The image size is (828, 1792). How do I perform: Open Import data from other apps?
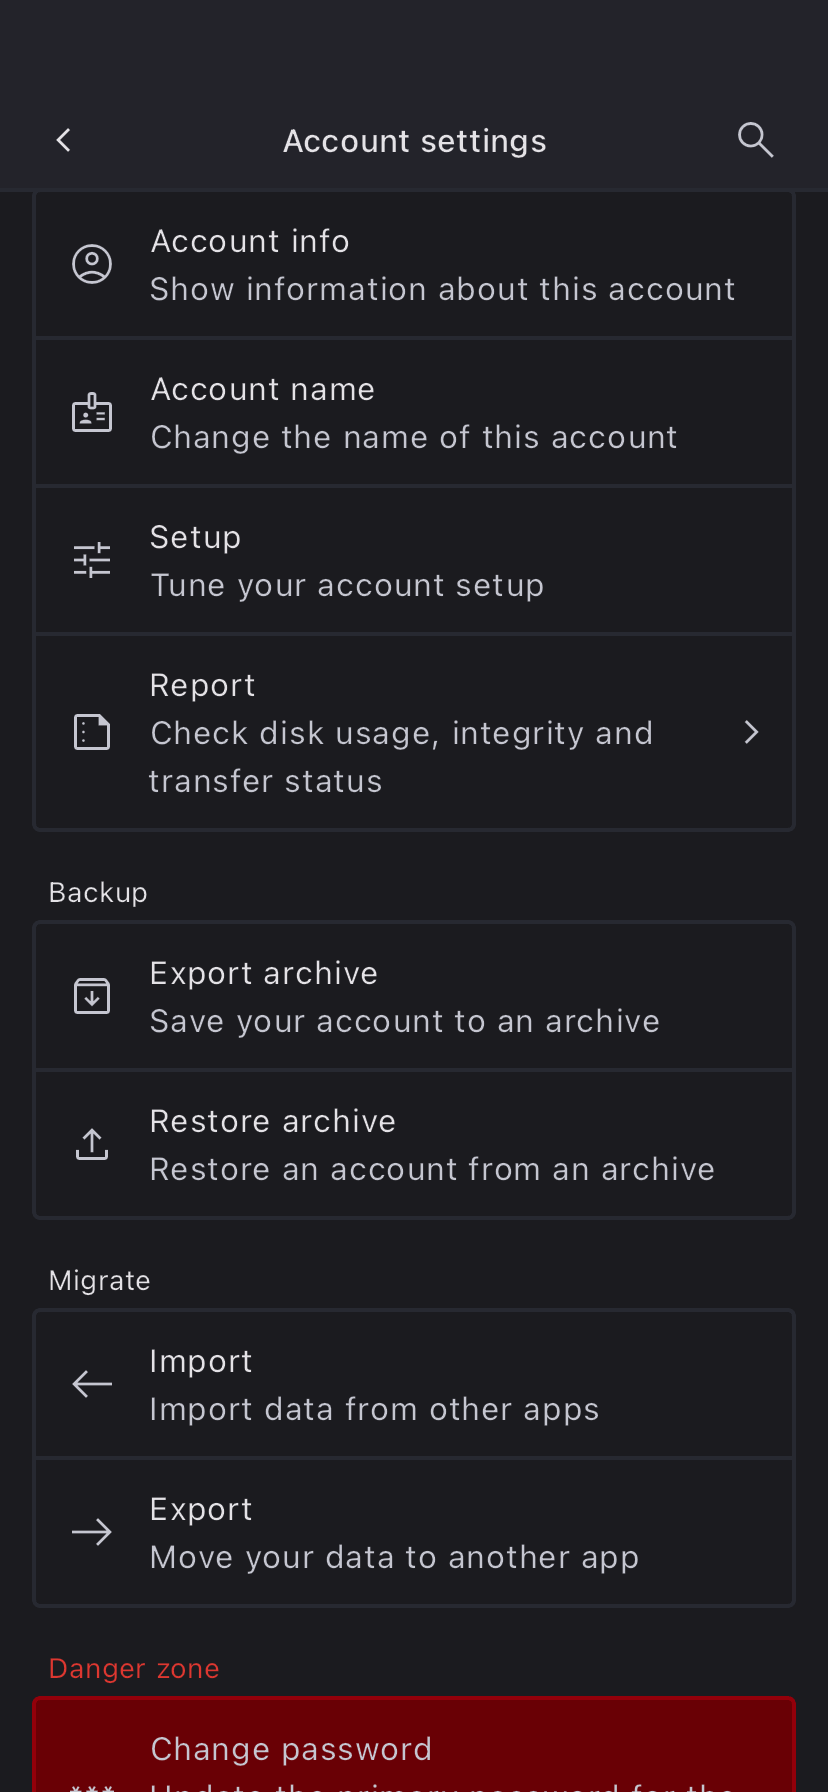374,1385
